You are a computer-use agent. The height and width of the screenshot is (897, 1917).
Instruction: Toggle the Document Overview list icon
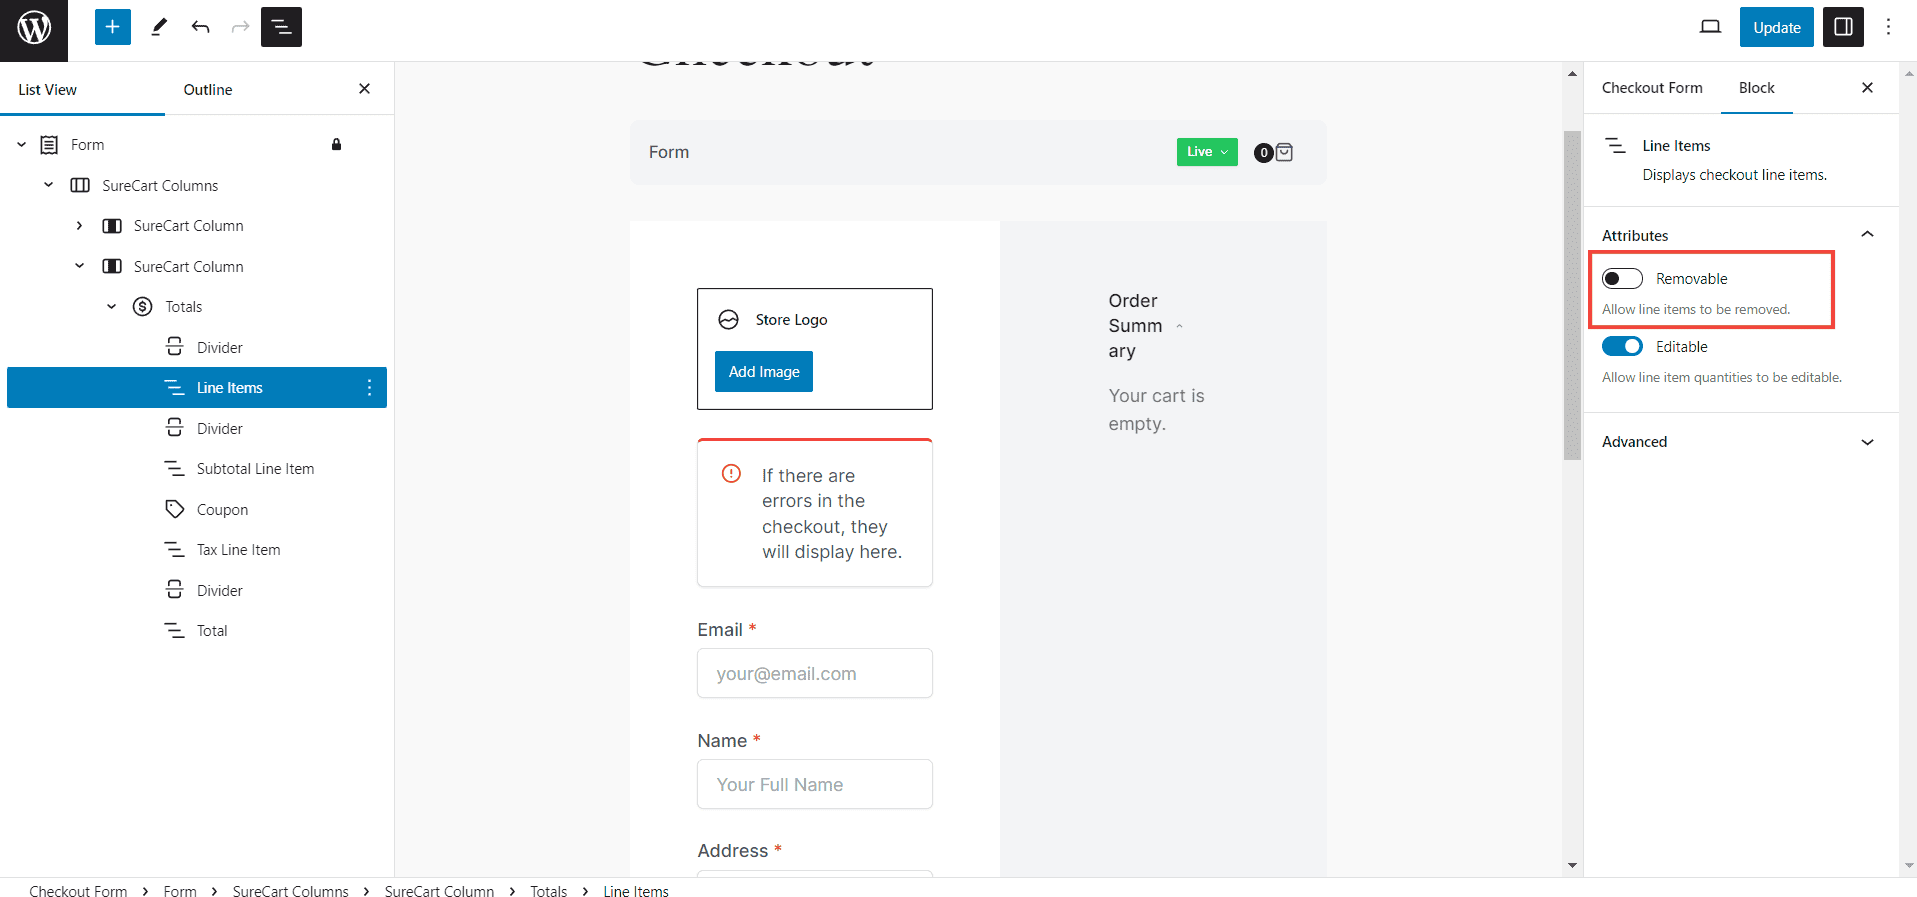click(281, 27)
